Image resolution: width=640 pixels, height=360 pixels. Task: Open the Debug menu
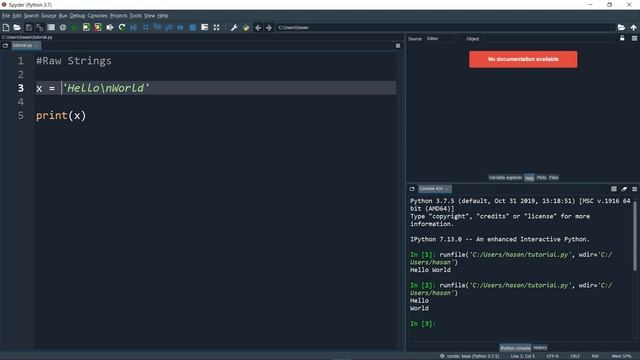coord(77,16)
